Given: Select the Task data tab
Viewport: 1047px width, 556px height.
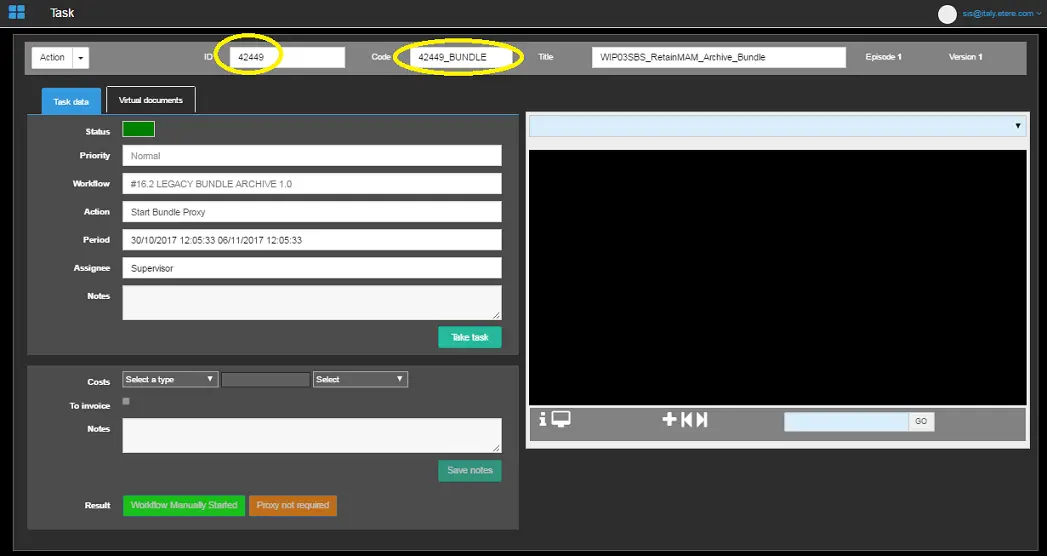Looking at the screenshot, I should (x=71, y=102).
